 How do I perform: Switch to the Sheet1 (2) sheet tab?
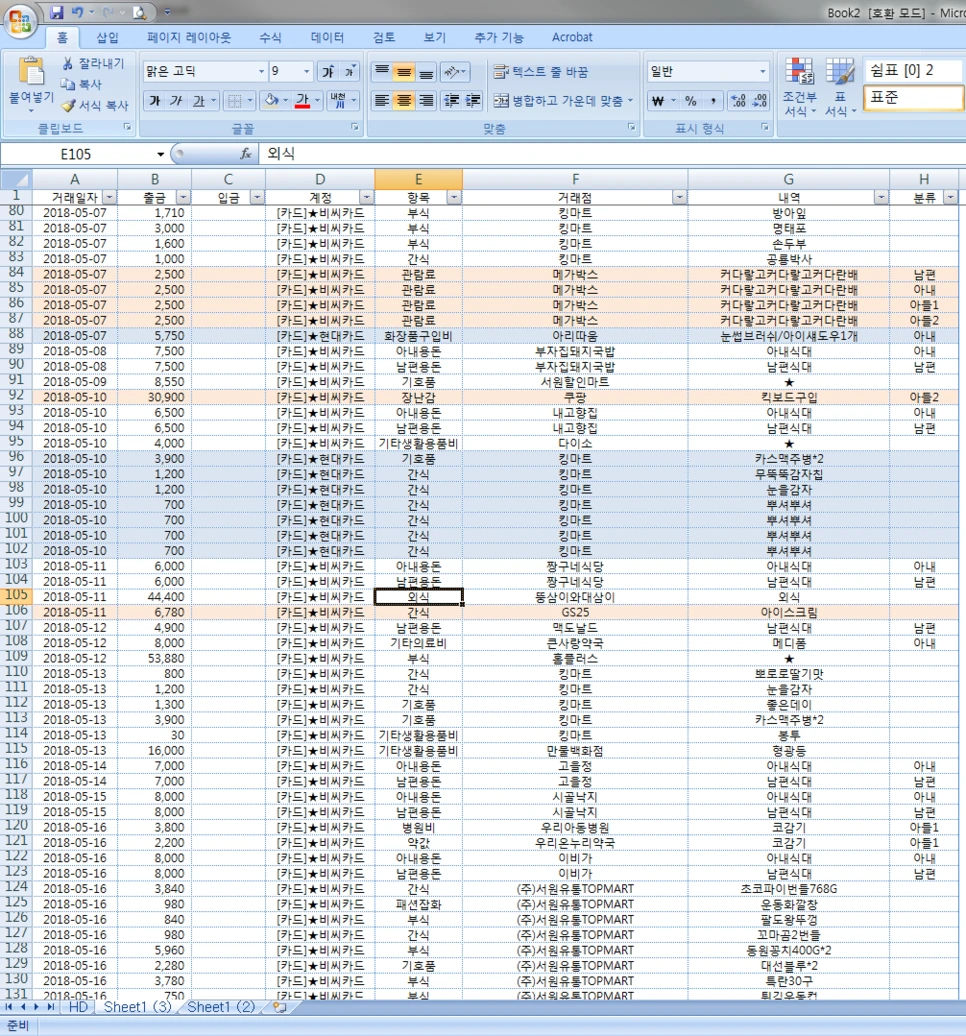(x=221, y=1007)
